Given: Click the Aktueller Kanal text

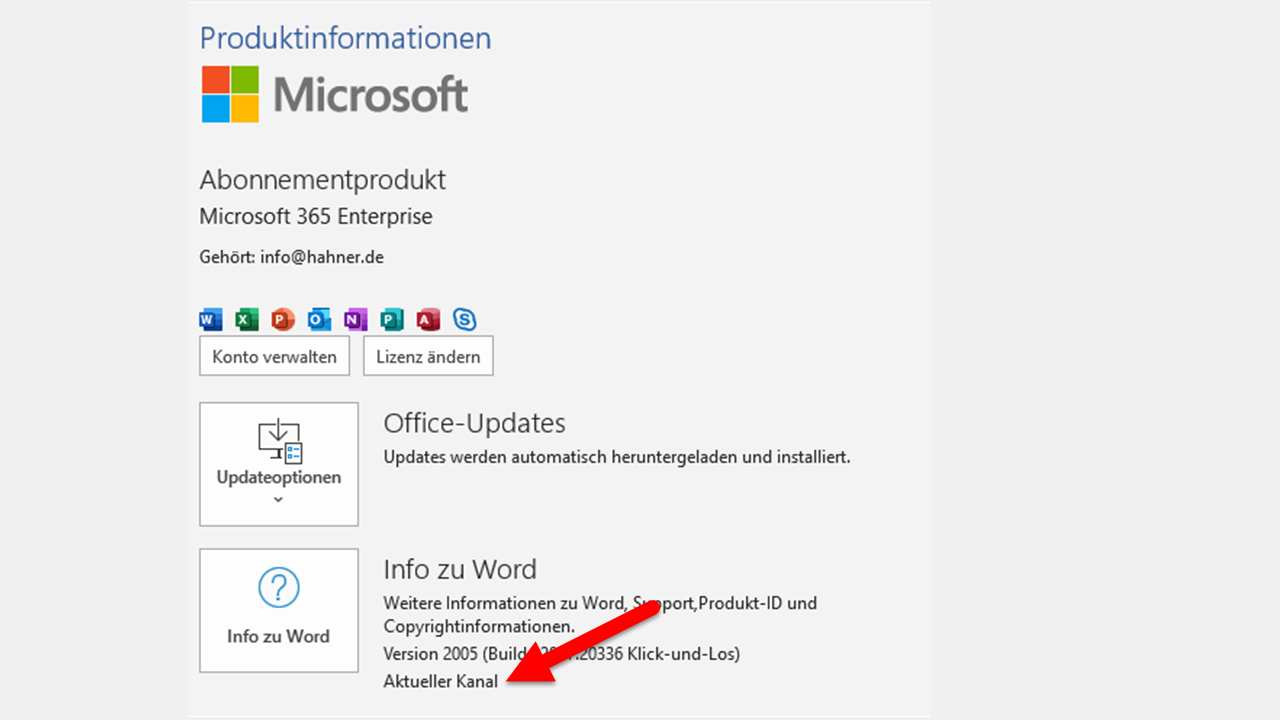Looking at the screenshot, I should pos(441,682).
